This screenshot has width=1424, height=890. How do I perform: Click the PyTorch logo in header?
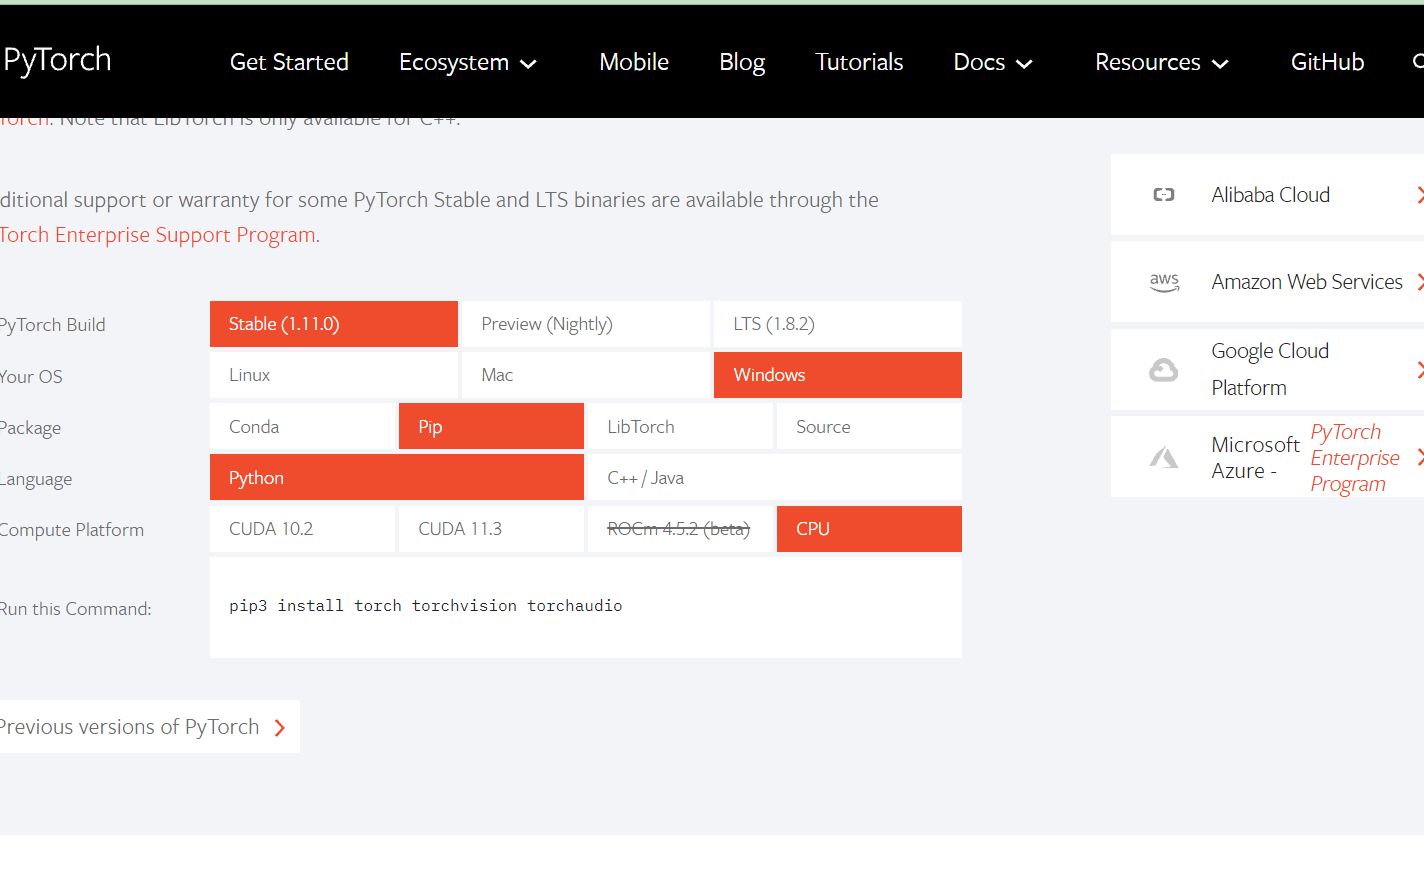(57, 61)
